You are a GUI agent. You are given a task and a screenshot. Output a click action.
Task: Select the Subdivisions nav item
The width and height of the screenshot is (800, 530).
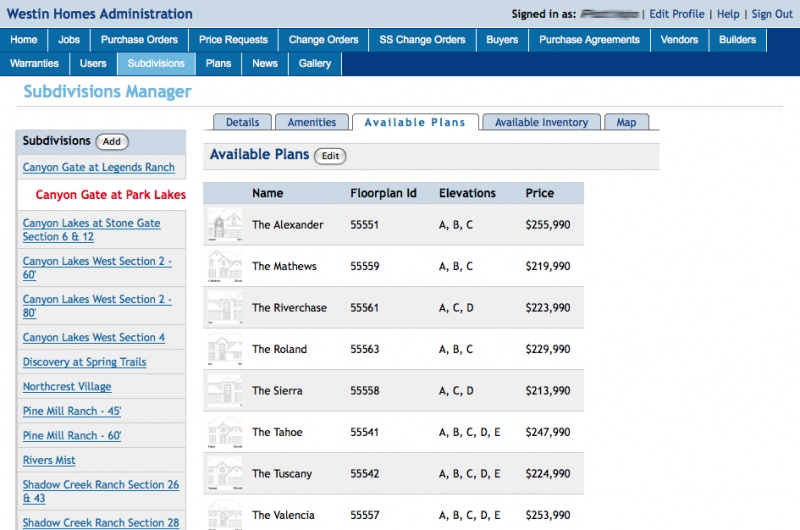point(156,64)
